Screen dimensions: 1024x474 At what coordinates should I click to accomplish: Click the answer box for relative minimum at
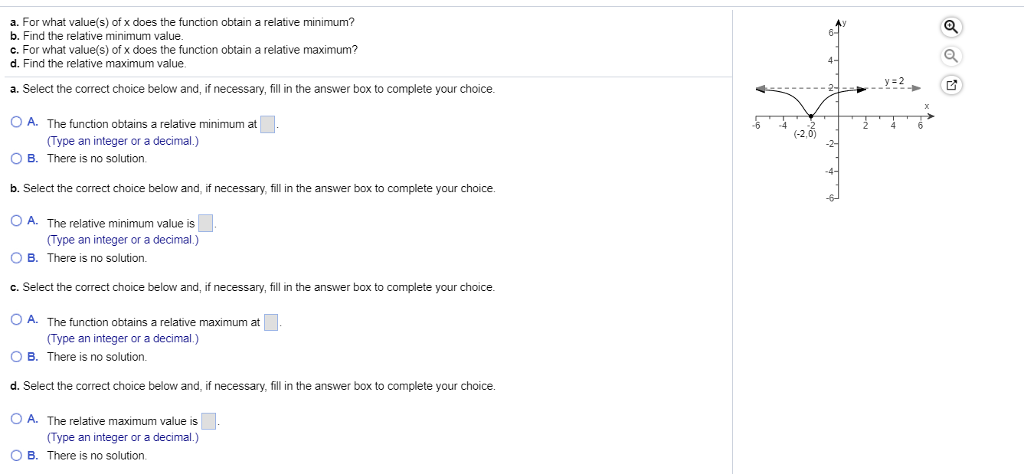click(268, 124)
